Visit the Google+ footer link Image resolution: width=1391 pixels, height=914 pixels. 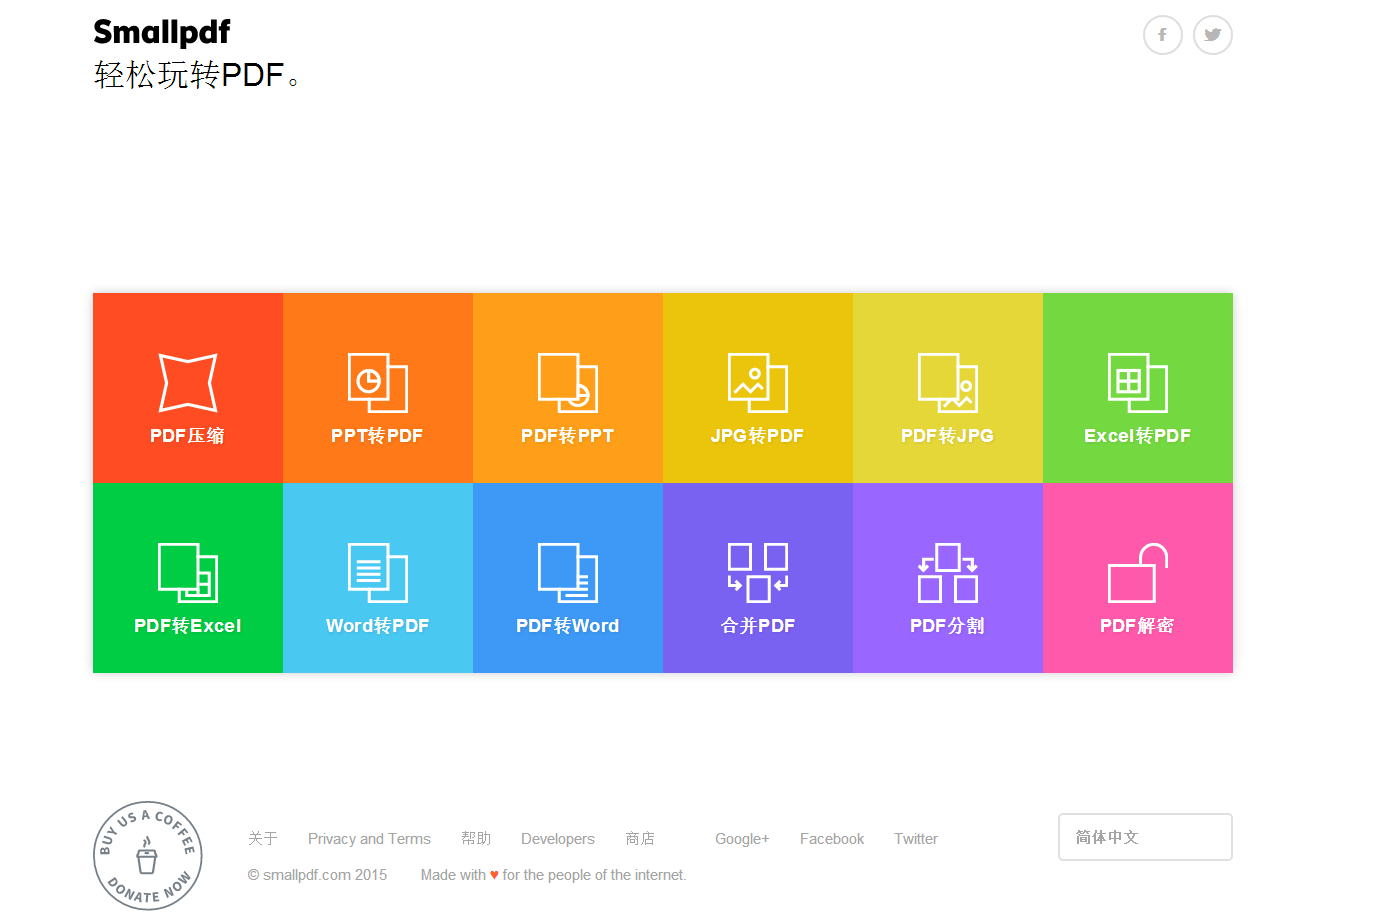tap(742, 839)
